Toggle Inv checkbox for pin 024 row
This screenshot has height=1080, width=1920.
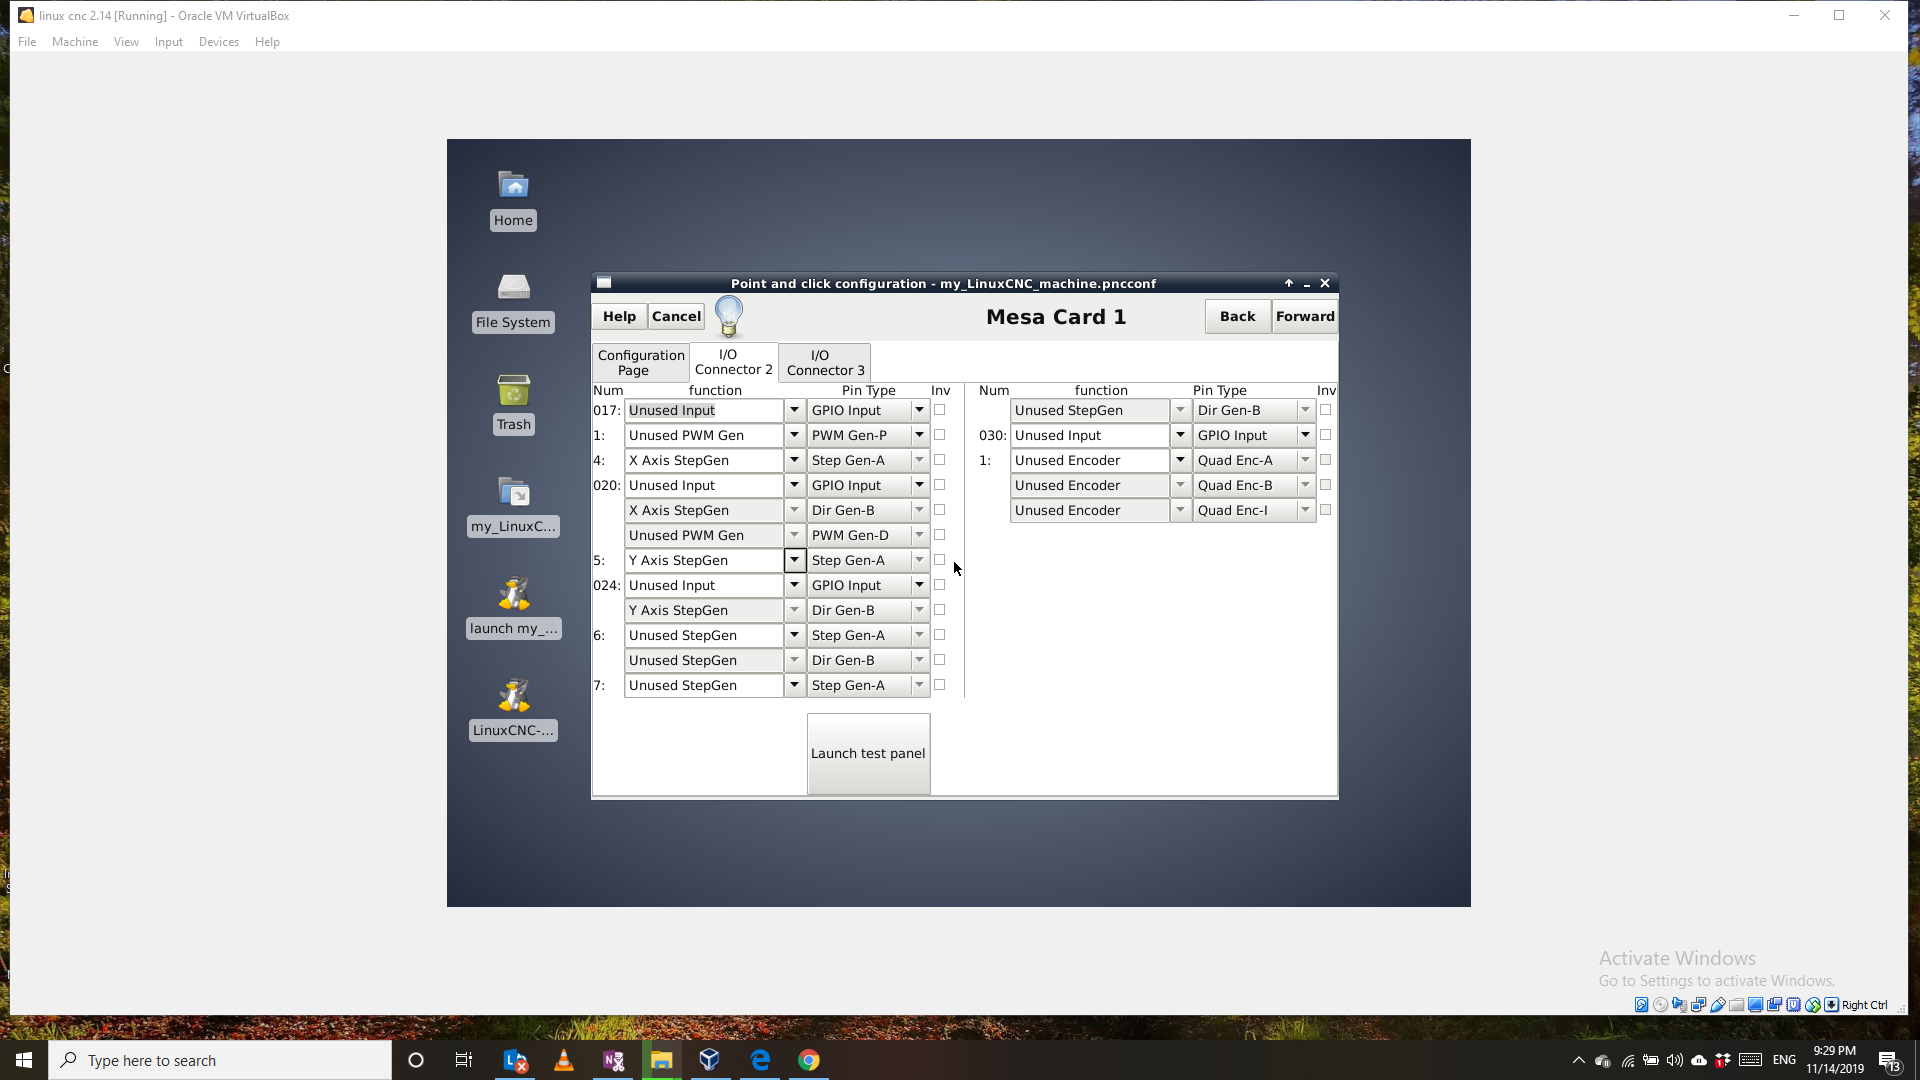tap(939, 585)
